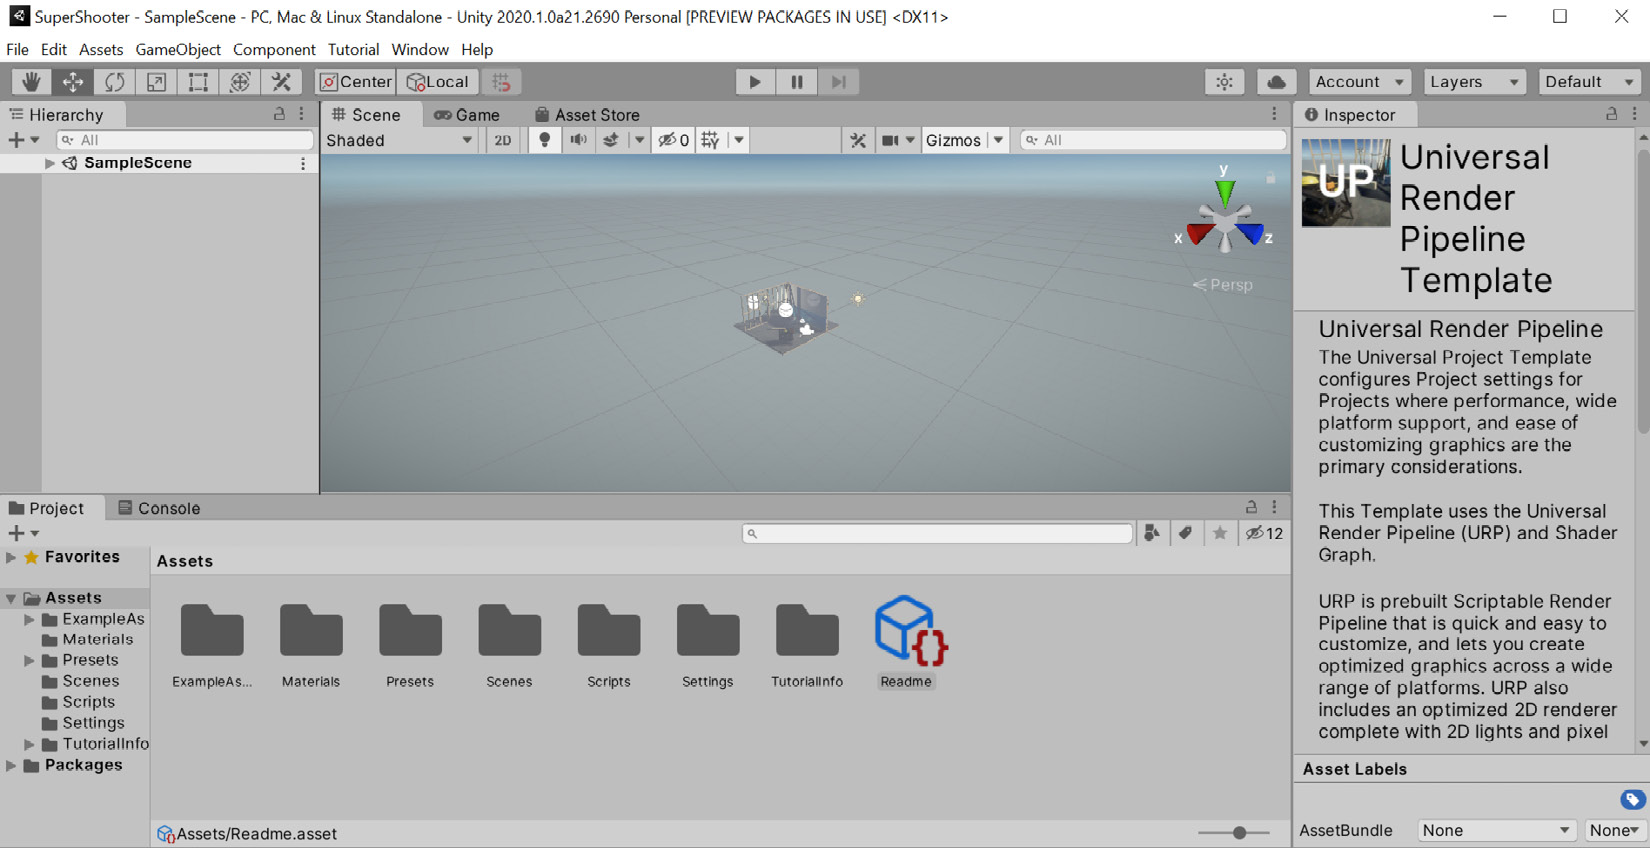Open the GameObject menu
This screenshot has width=1650, height=848.
(x=177, y=49)
